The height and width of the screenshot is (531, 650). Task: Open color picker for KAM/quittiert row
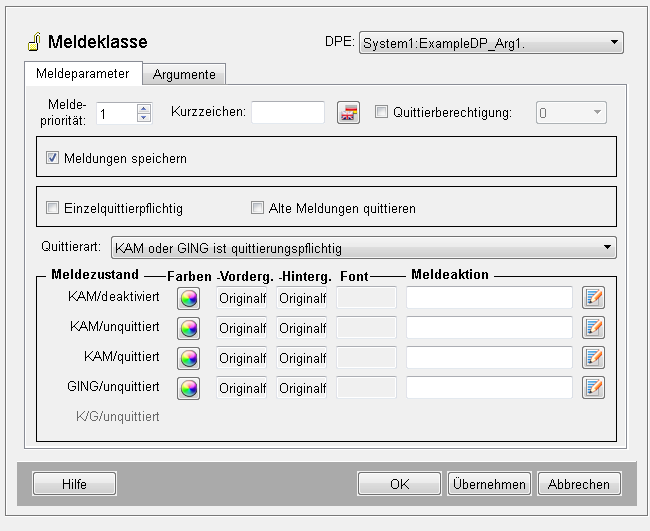click(189, 358)
